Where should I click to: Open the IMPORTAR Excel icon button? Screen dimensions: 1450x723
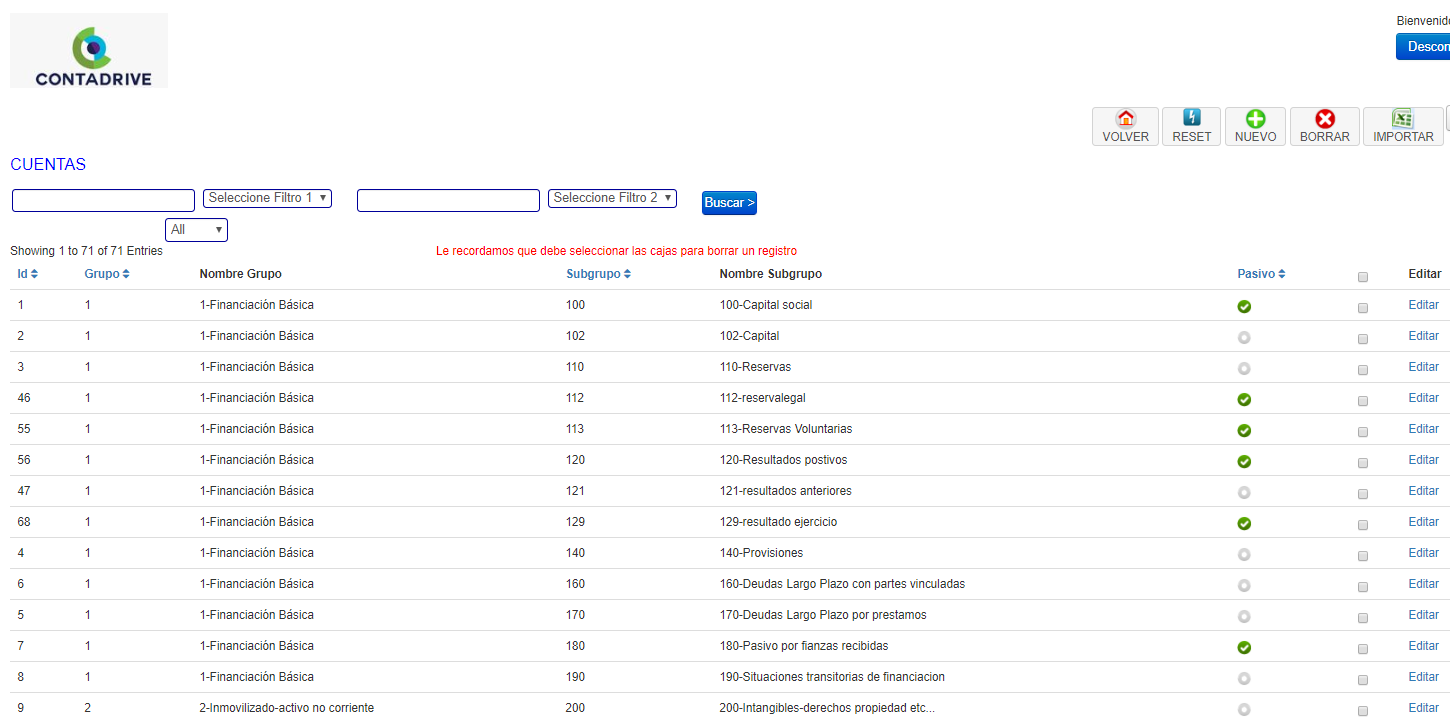coord(1403,127)
